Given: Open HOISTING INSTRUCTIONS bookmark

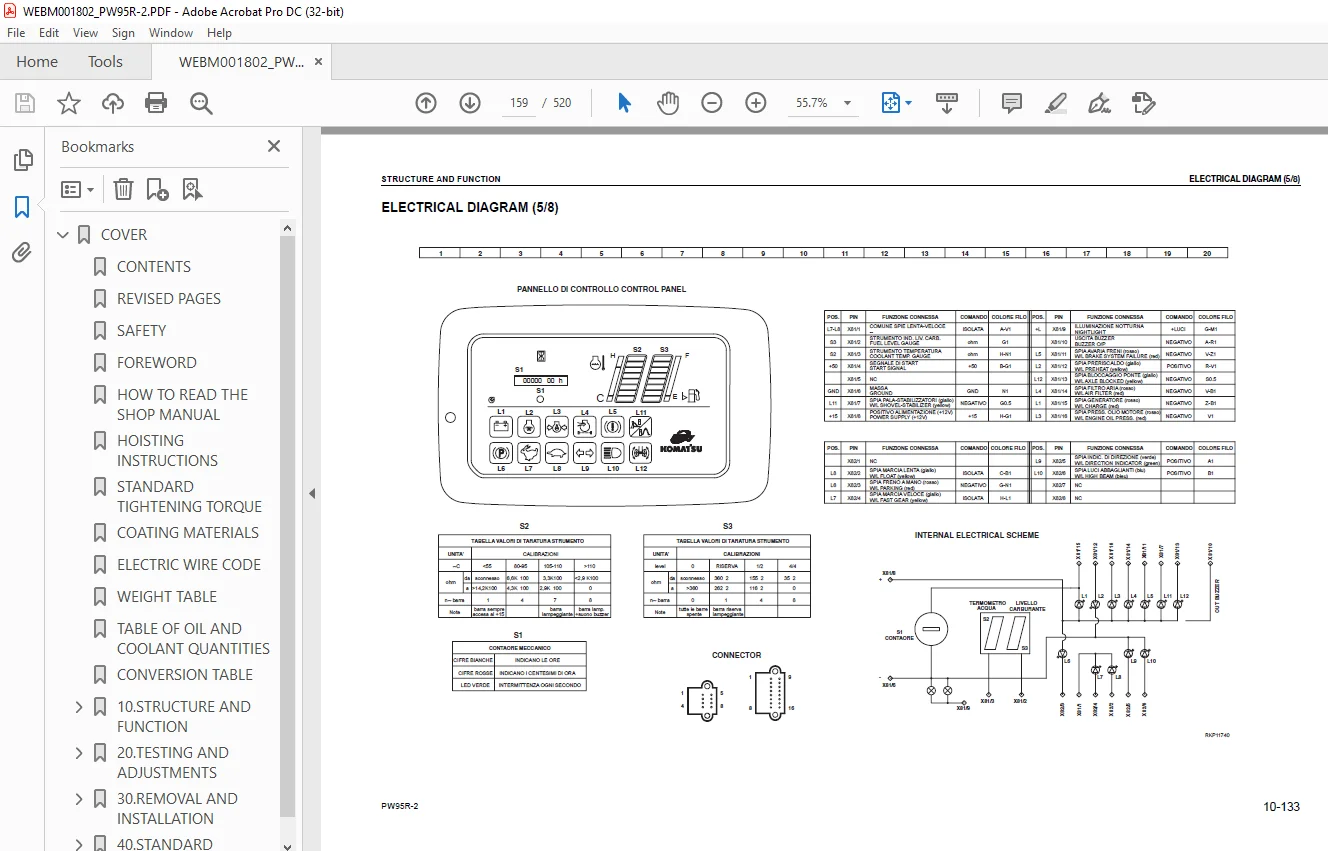Looking at the screenshot, I should click(x=167, y=451).
